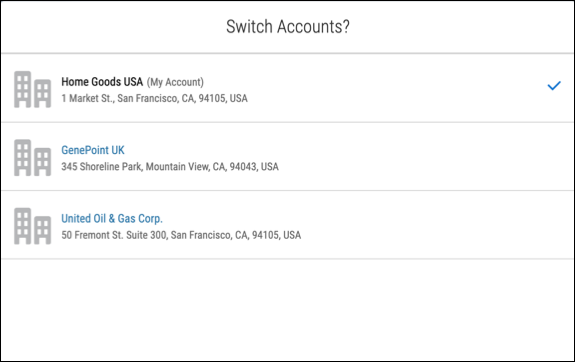Select the Home Goods USA account name
The height and width of the screenshot is (362, 575).
pyautogui.click(x=102, y=82)
